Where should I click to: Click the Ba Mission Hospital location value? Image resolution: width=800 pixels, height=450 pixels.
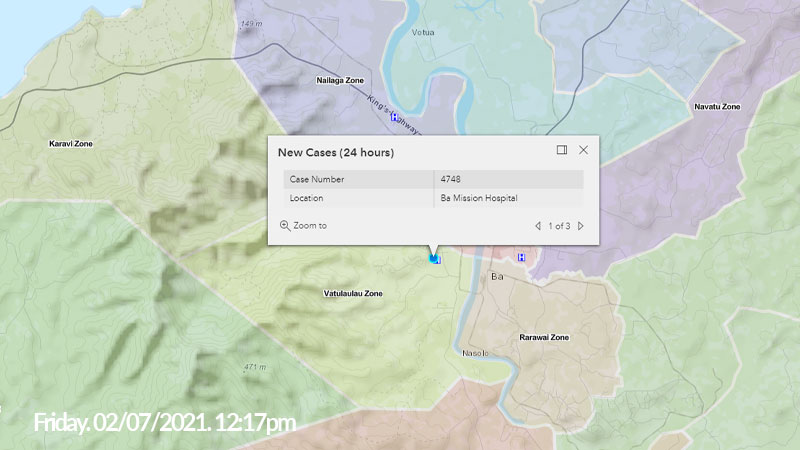coord(479,198)
